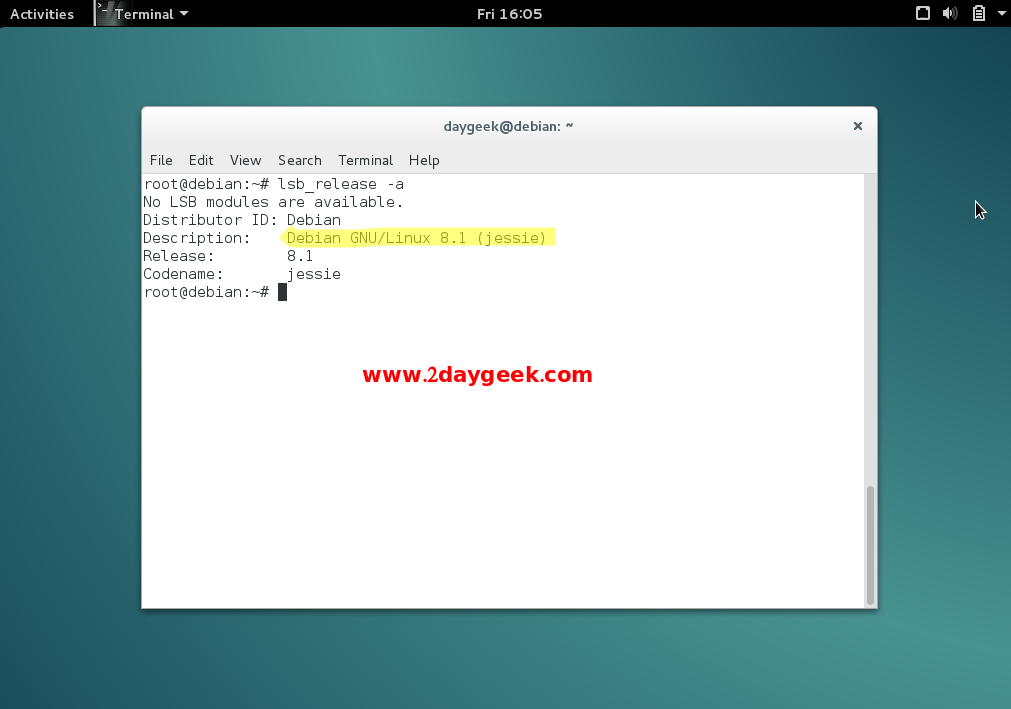Screen dimensions: 1011x709
Task: Click the Activities button
Action: [42, 14]
